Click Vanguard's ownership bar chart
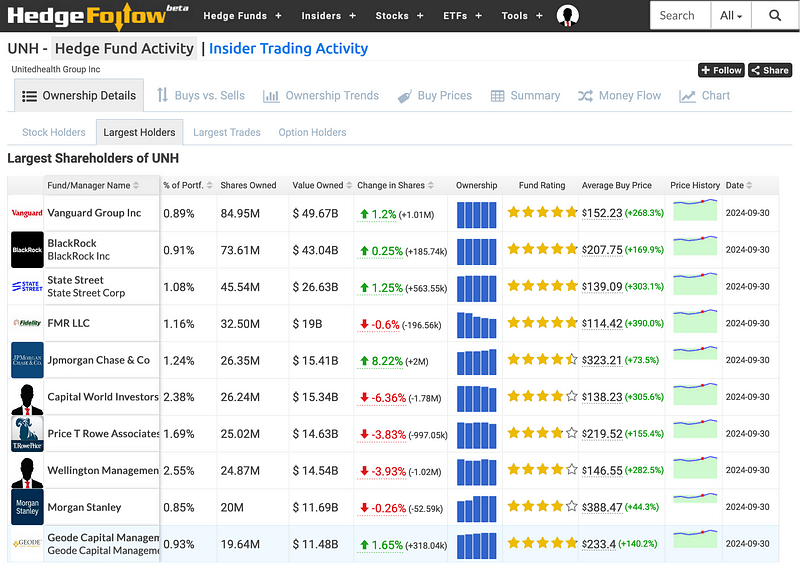 [x=476, y=213]
